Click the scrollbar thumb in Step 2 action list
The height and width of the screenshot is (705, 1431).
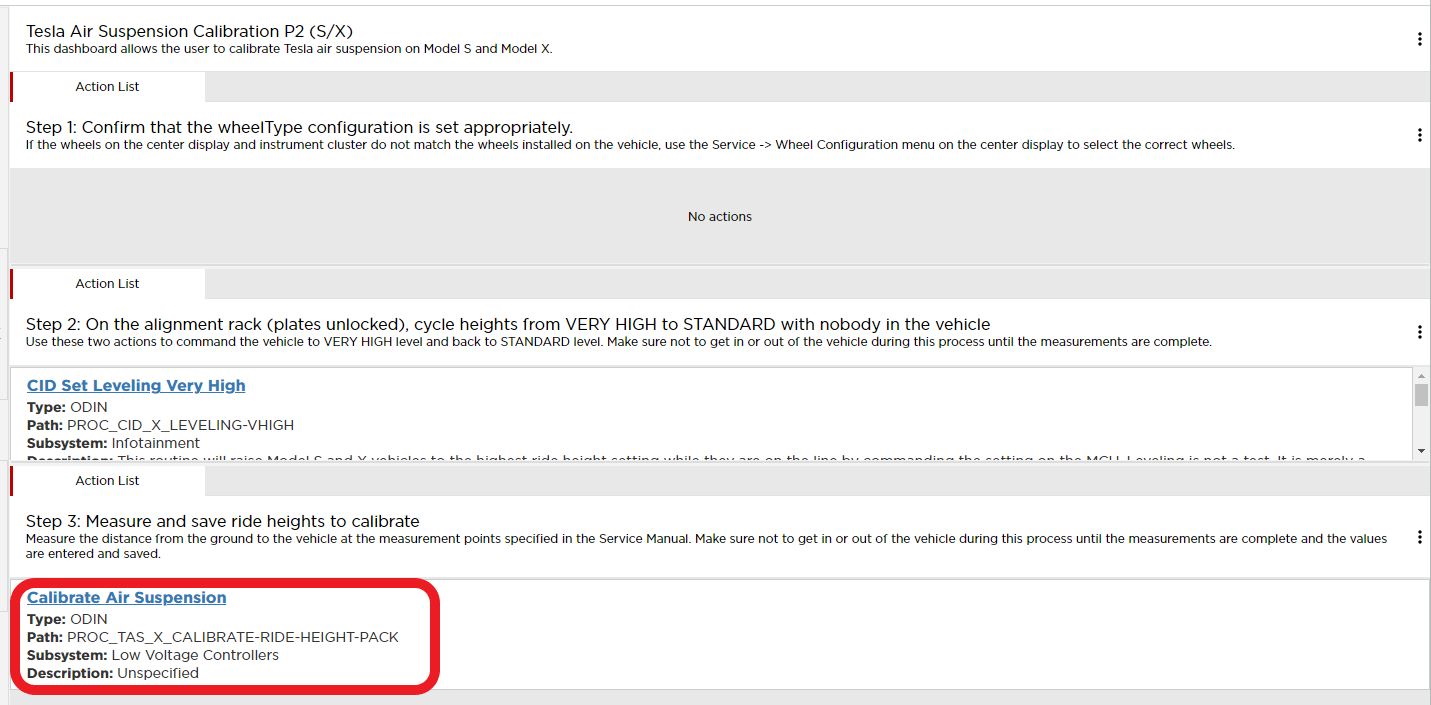click(1421, 395)
